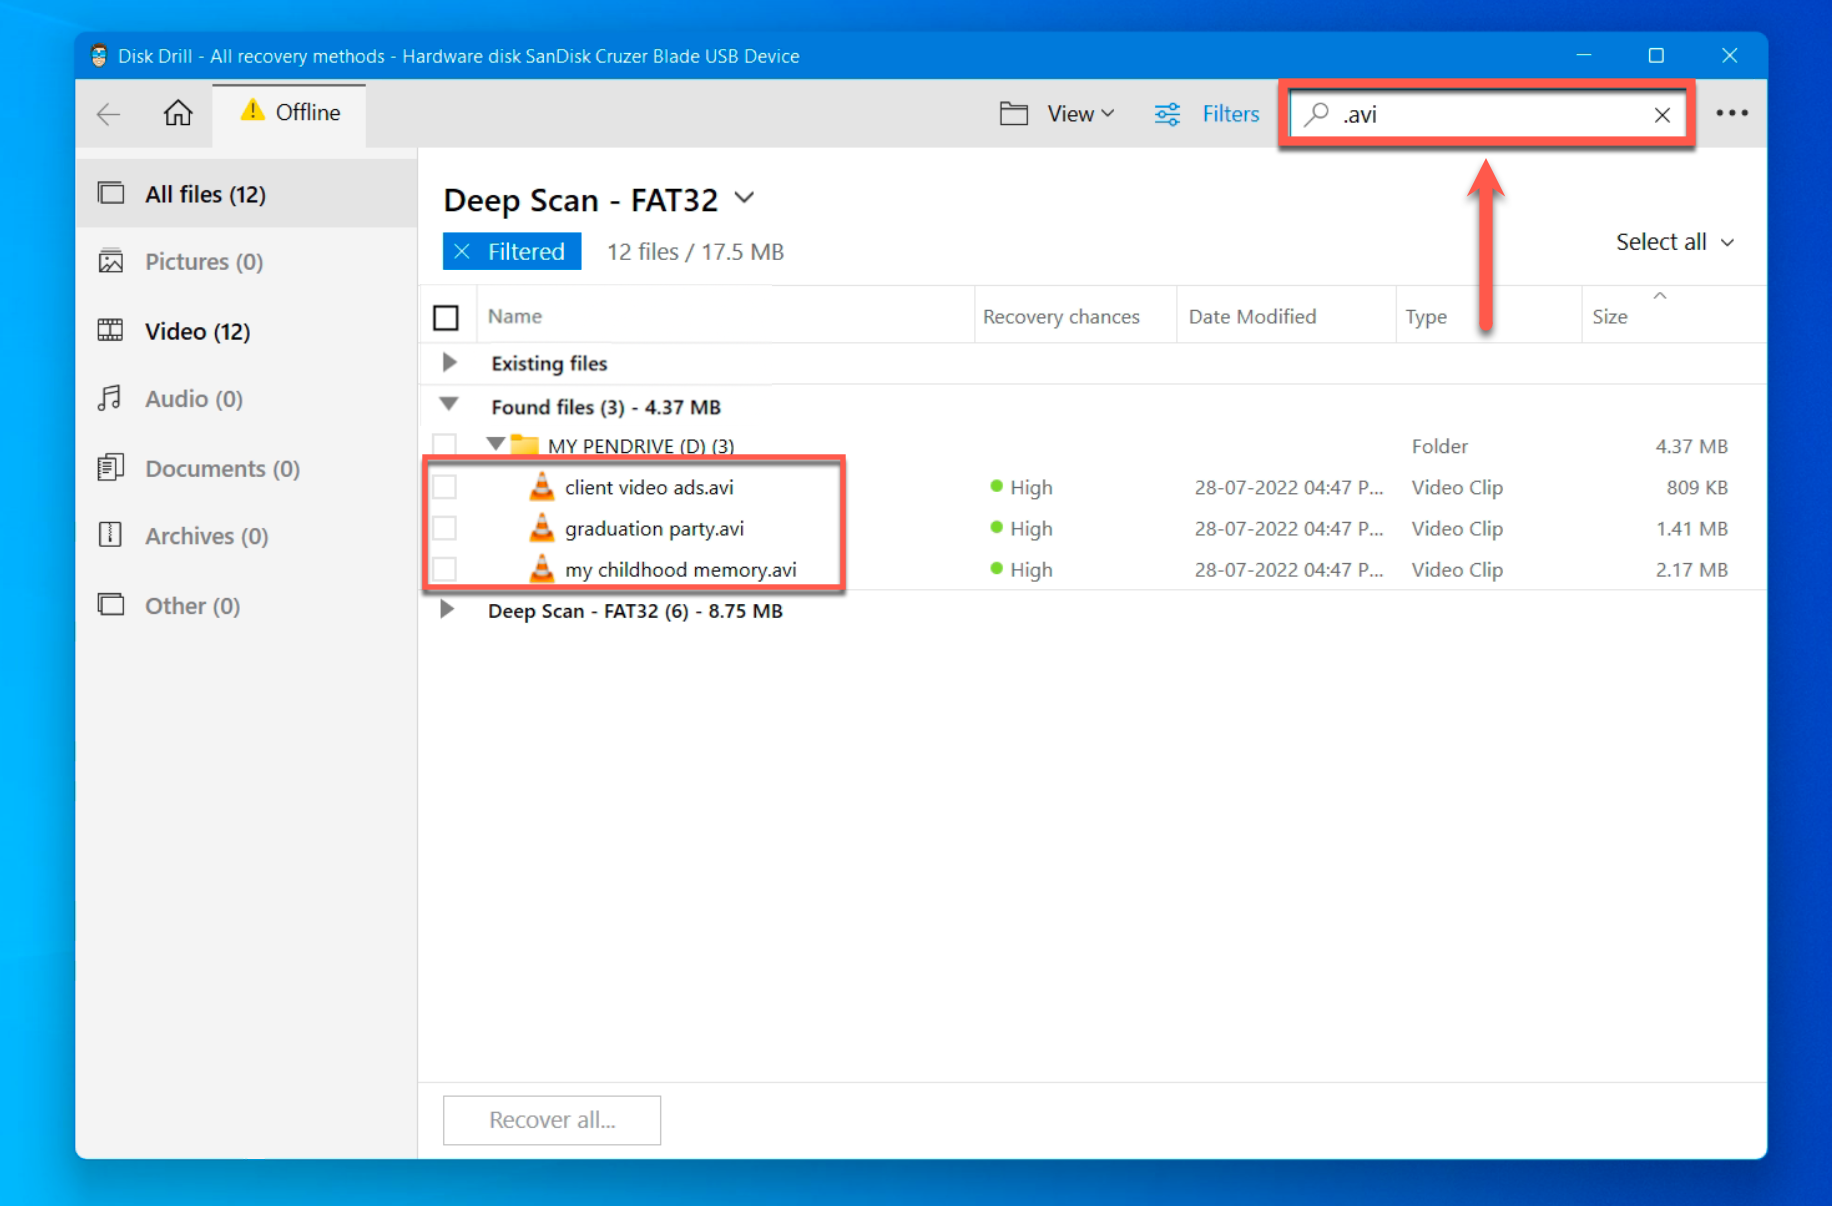Go back with the arrow button
This screenshot has width=1832, height=1206.
click(x=108, y=114)
